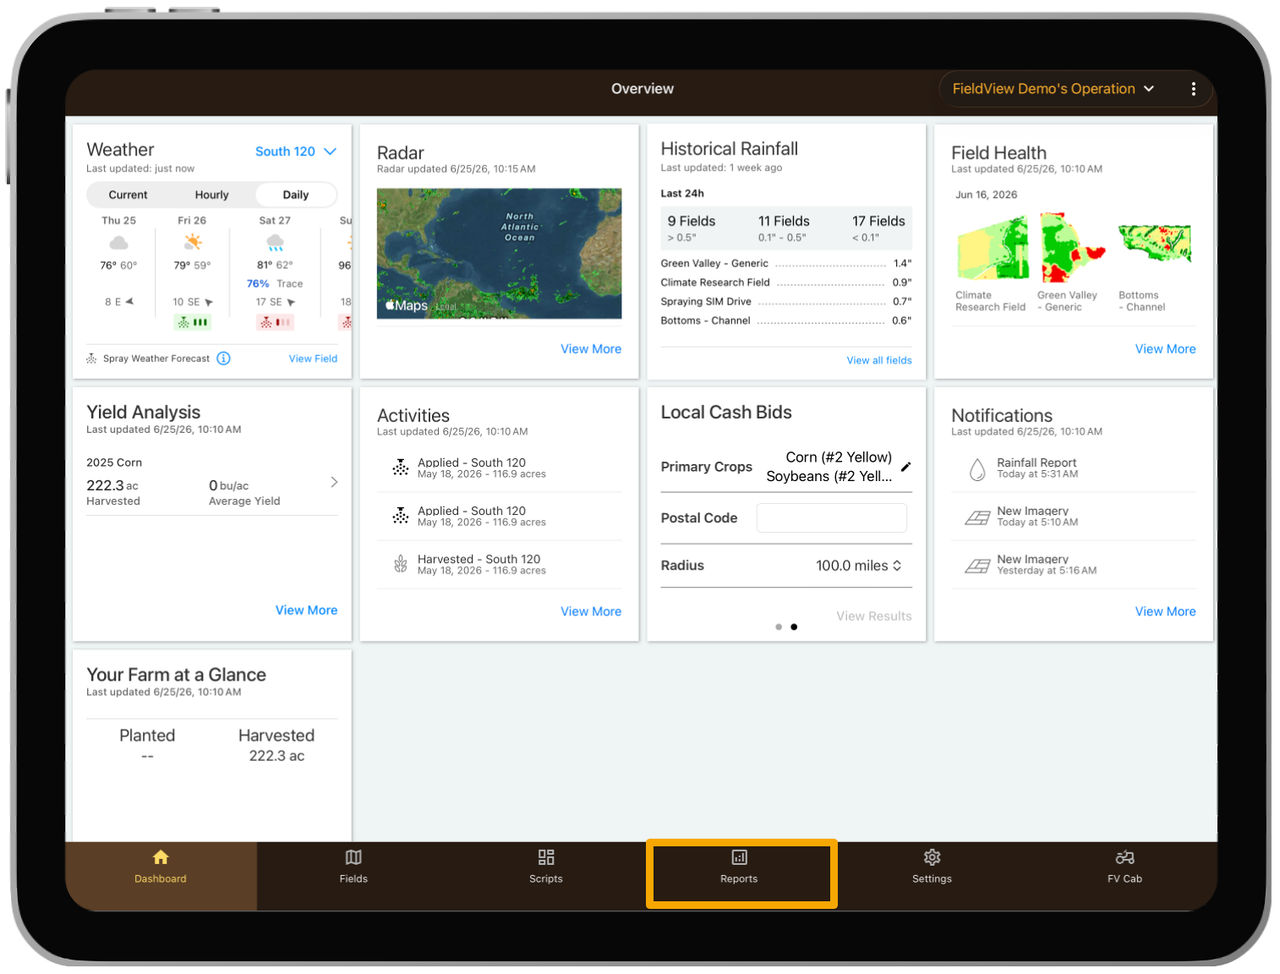Open the Bottoms - Channel health image
Image resolution: width=1280 pixels, height=974 pixels.
(1155, 243)
